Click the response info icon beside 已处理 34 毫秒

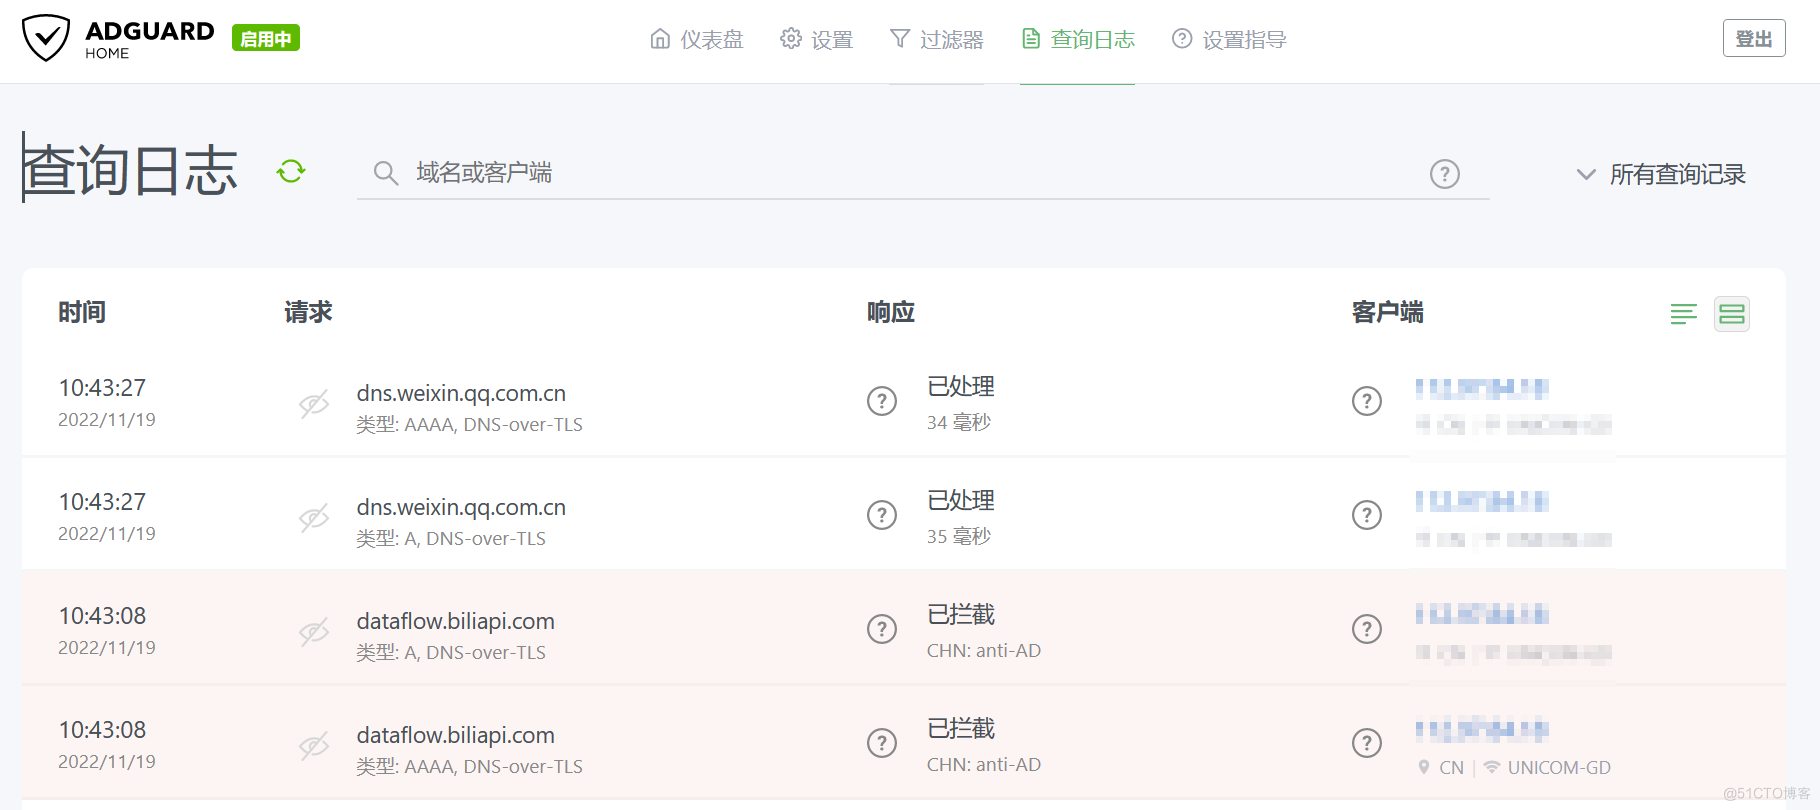point(881,401)
